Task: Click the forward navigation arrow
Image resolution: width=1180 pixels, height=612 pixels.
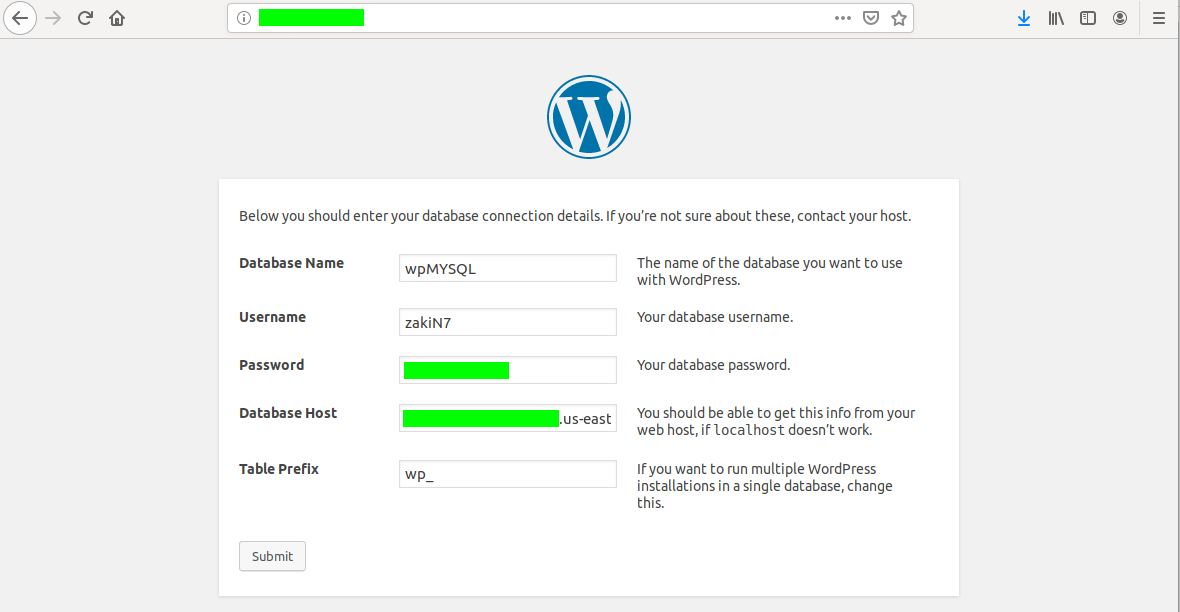Action: [53, 18]
